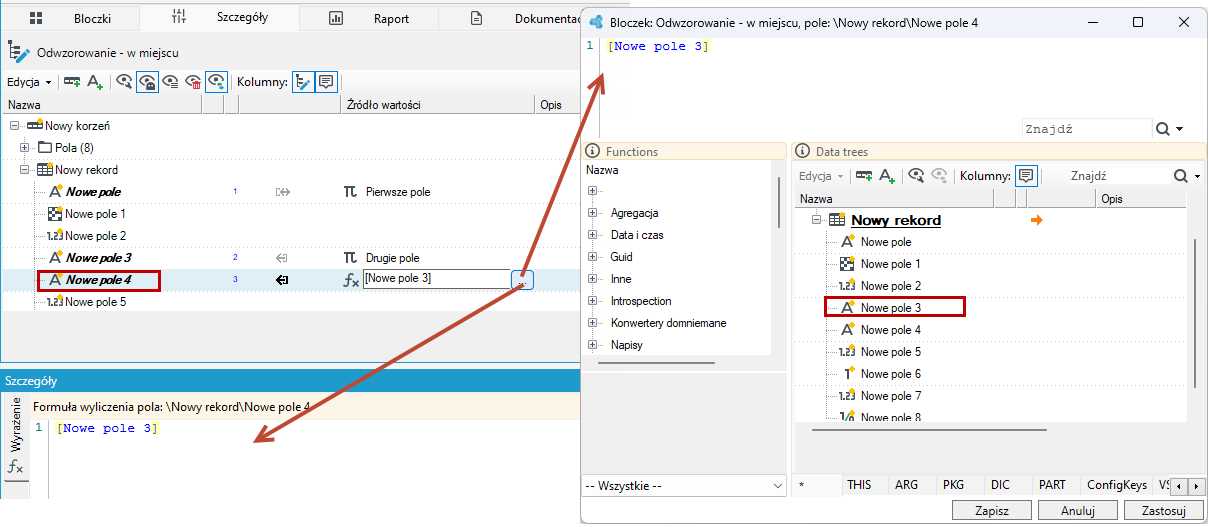
Task: Click the add text field icon in left toolbar
Action: click(95, 82)
